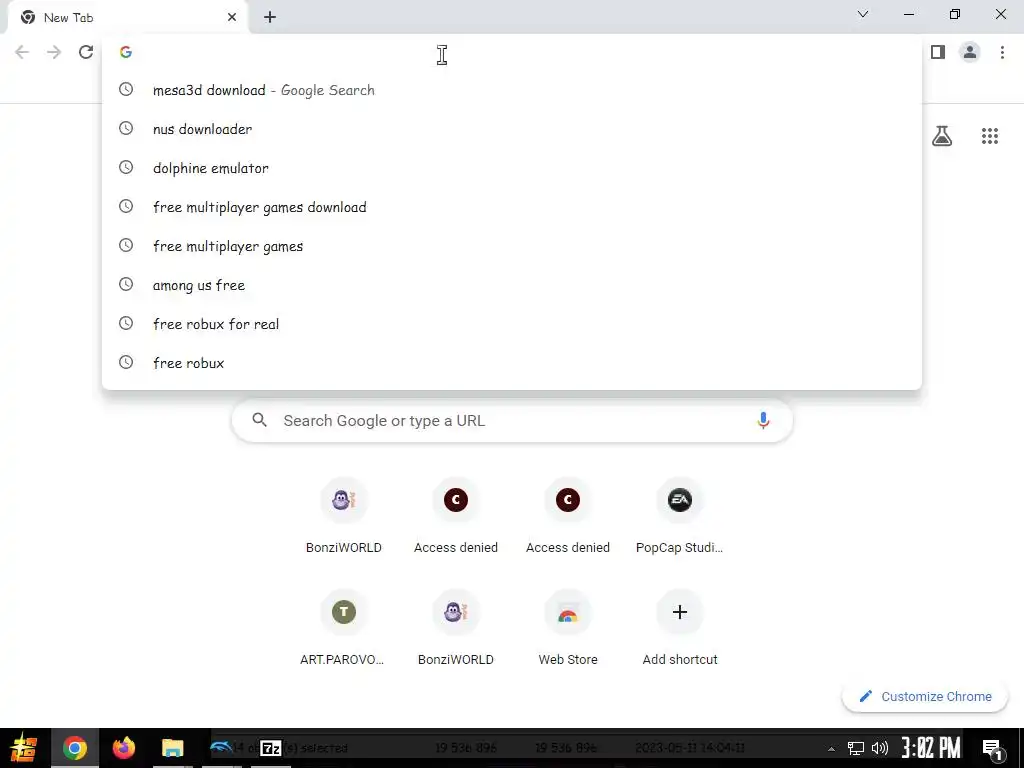The width and height of the screenshot is (1024, 768).
Task: Click the magnifier icon in the search box
Action: pos(259,420)
